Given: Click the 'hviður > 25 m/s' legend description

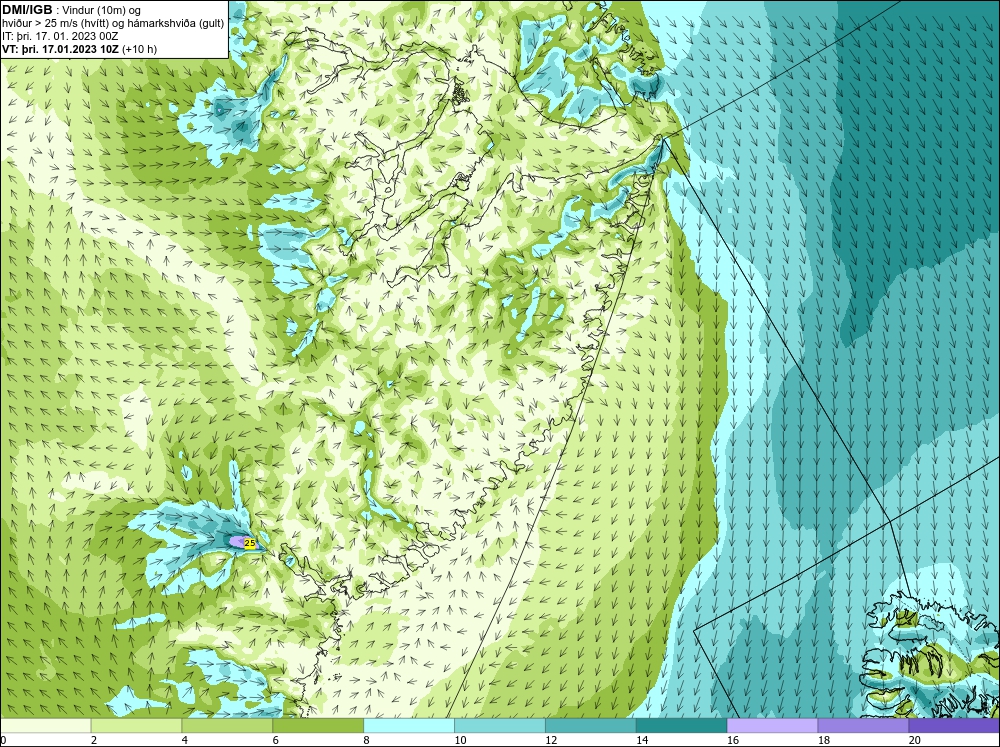Looking at the screenshot, I should pos(113,24).
